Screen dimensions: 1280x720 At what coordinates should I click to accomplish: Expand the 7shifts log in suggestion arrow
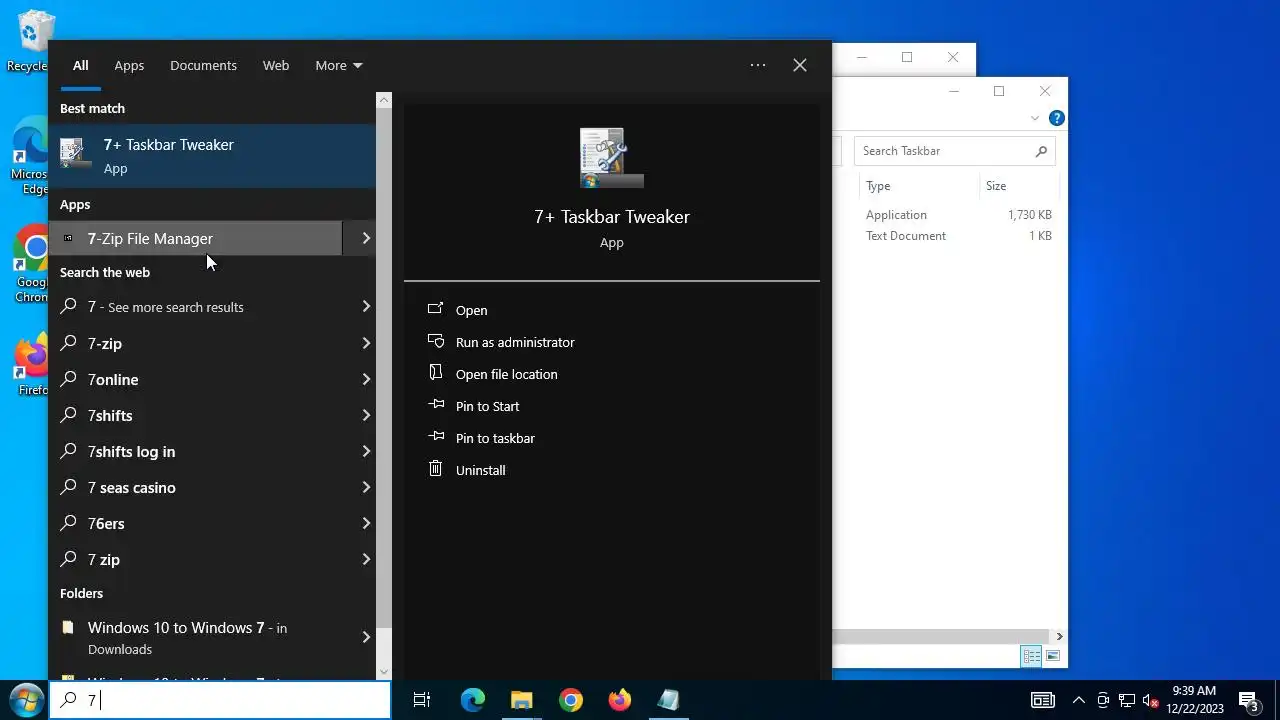(x=366, y=451)
